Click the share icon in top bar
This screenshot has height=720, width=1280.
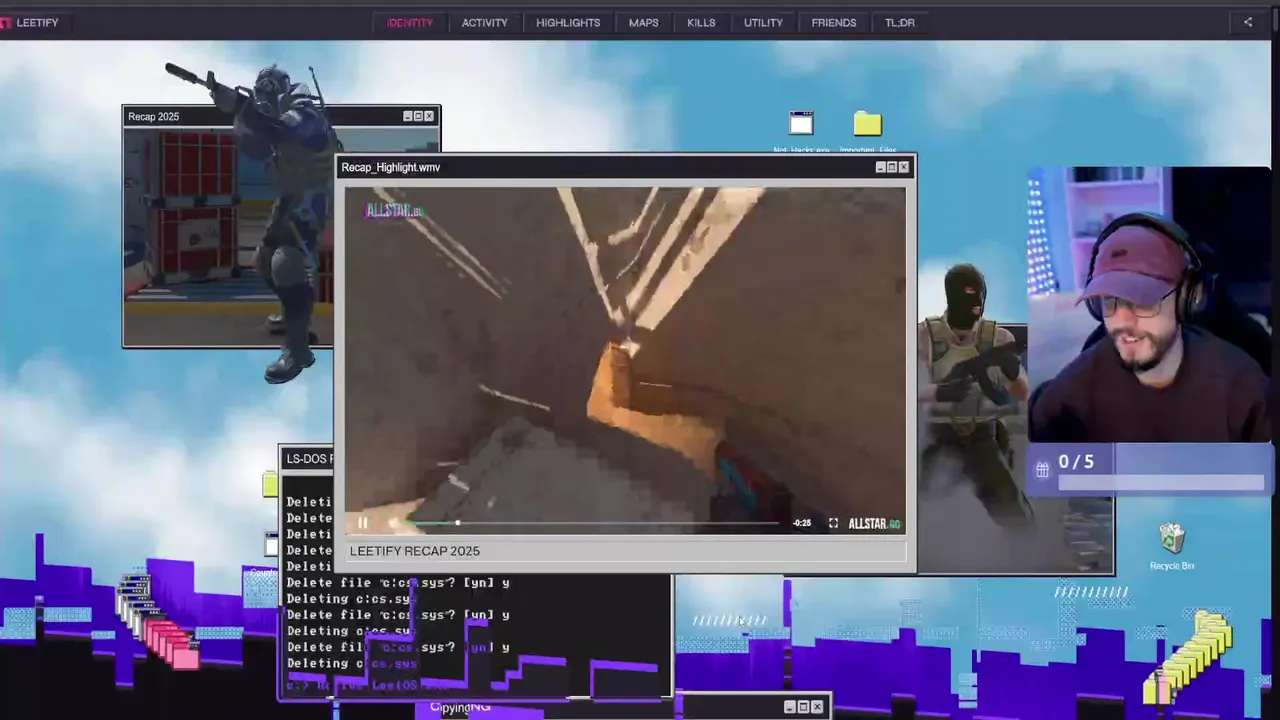tap(1248, 22)
